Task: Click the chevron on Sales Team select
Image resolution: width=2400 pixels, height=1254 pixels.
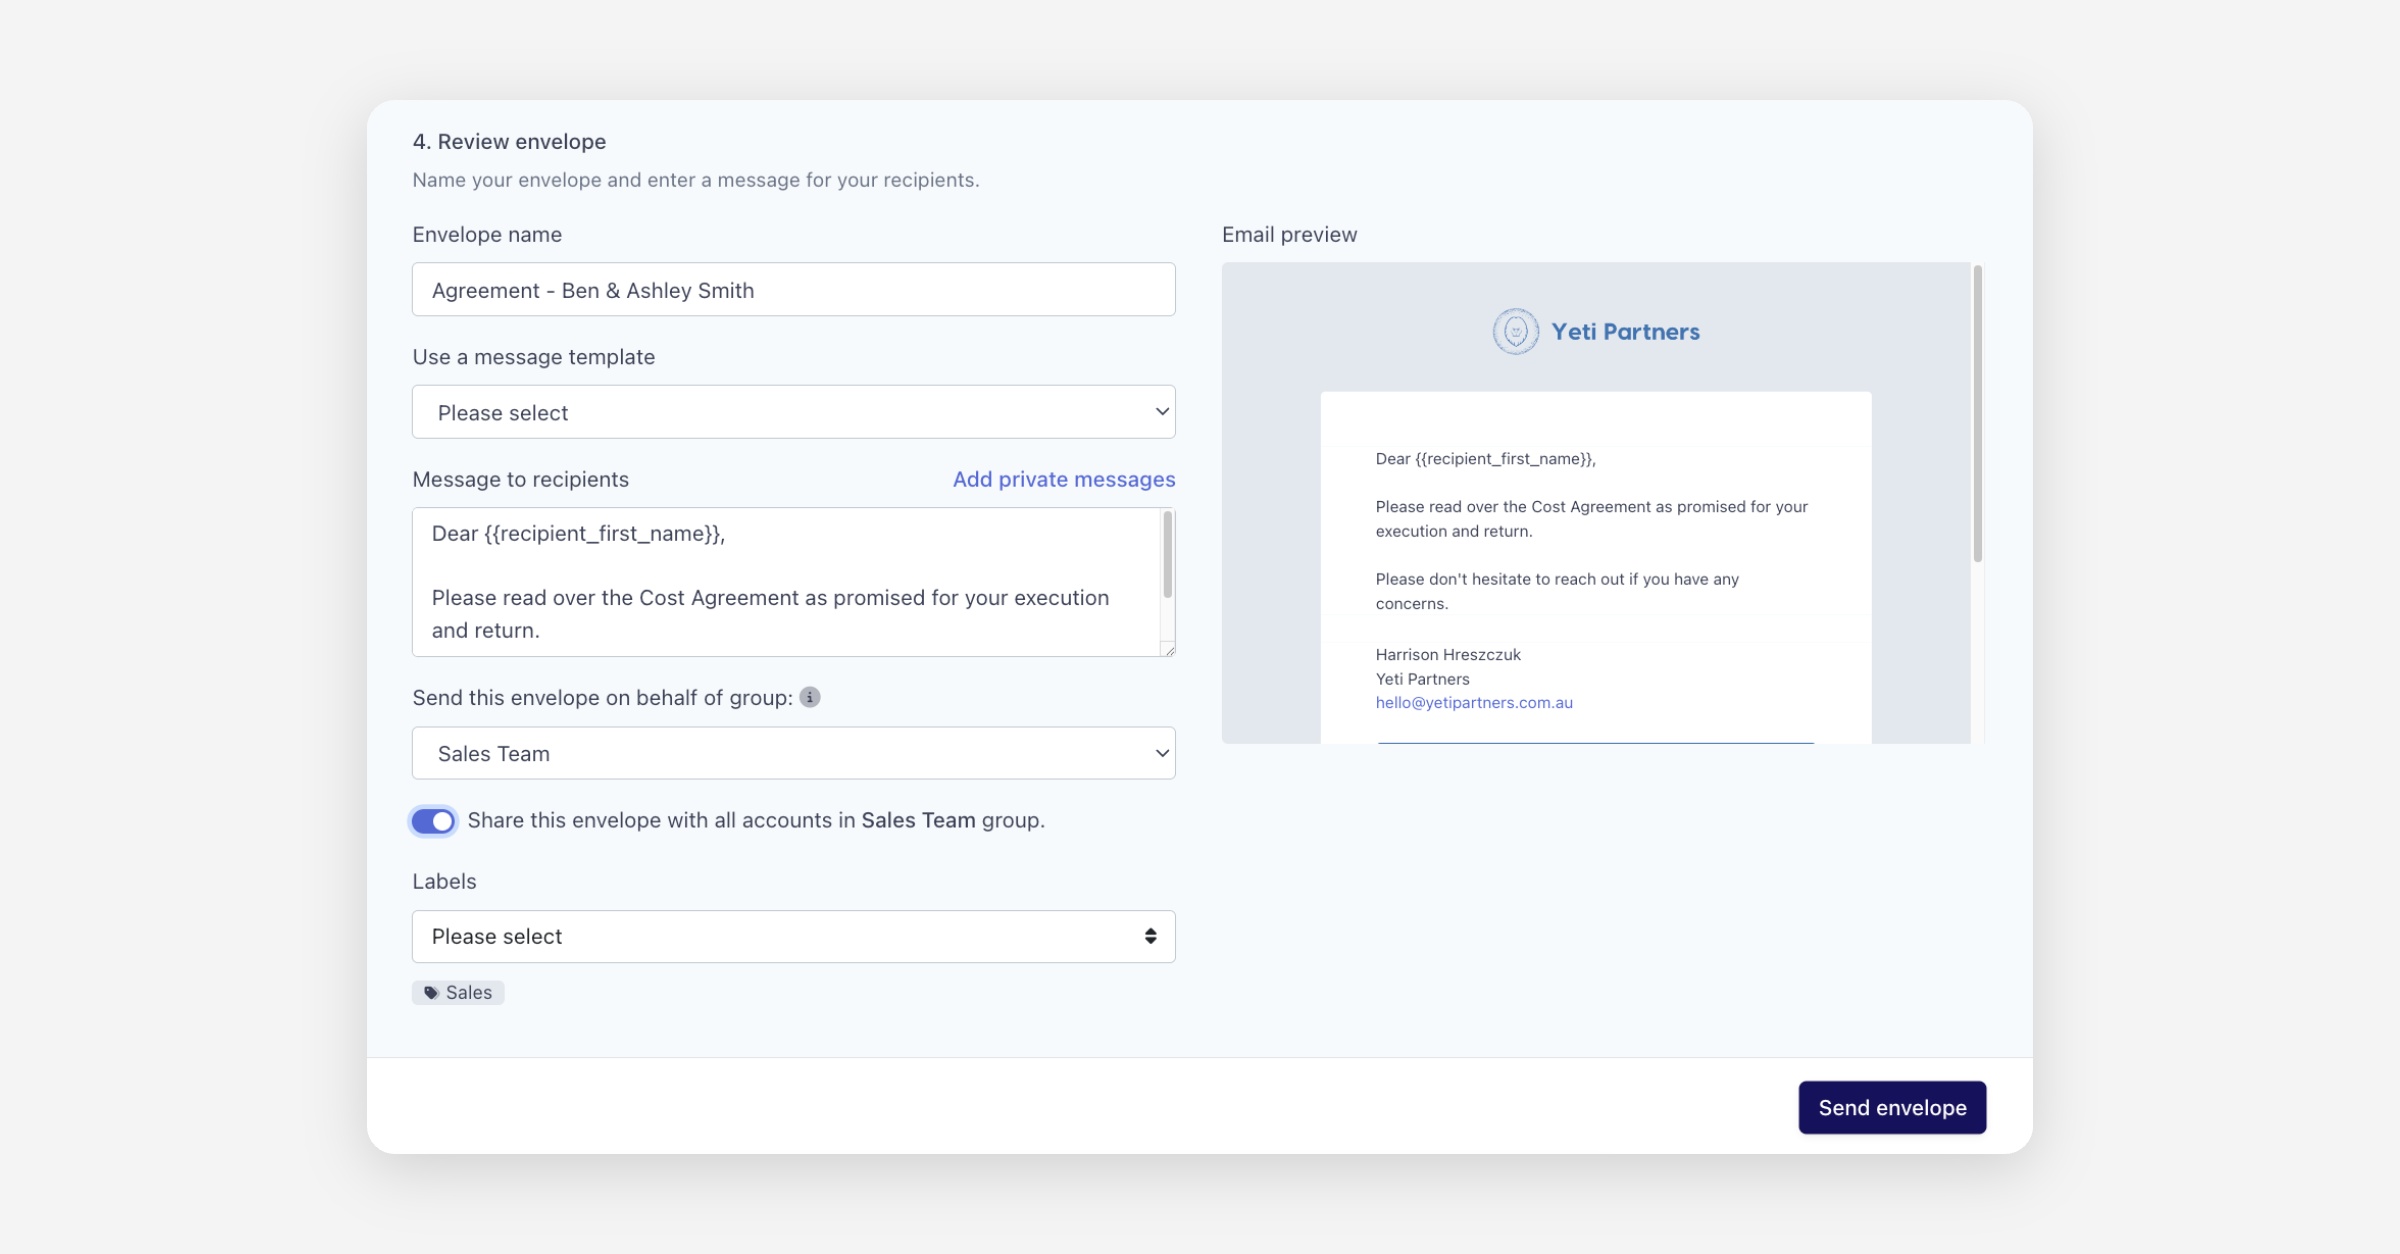Action: [x=1161, y=753]
